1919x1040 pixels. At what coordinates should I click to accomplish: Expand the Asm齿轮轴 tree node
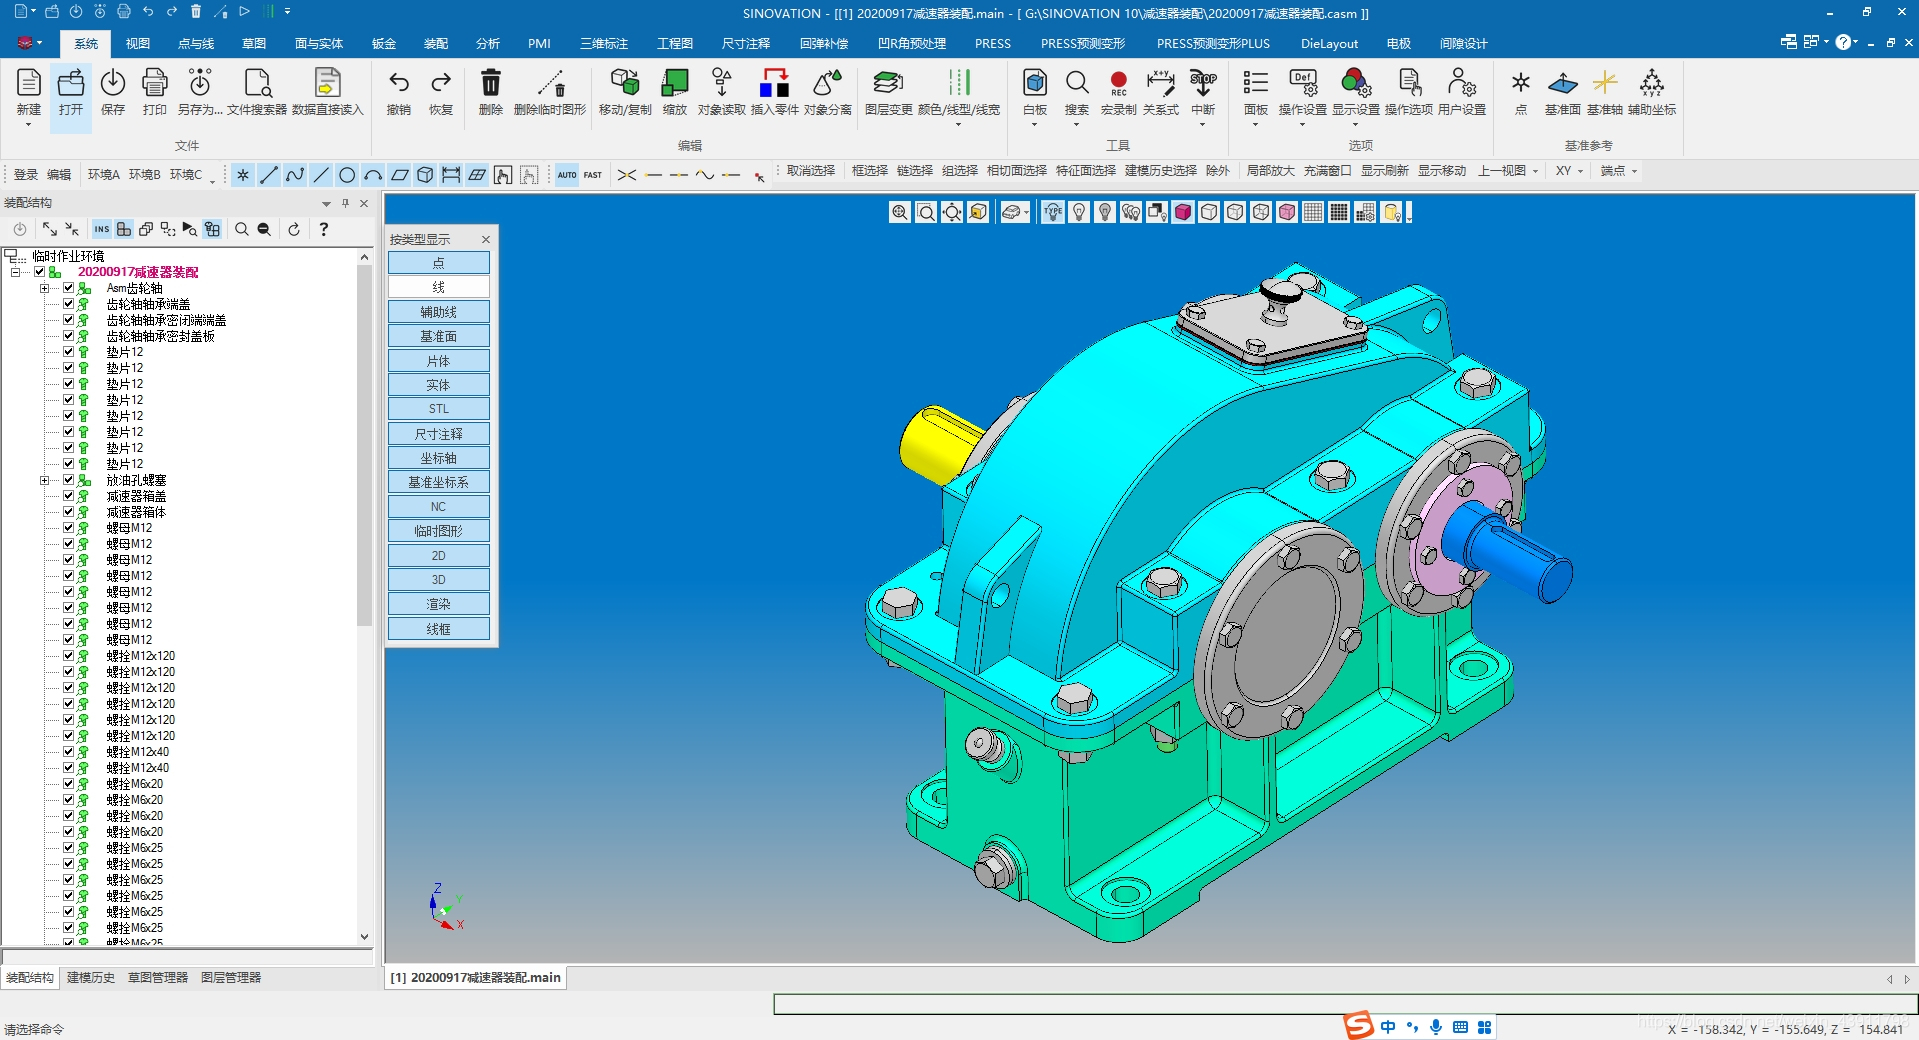pyautogui.click(x=44, y=288)
